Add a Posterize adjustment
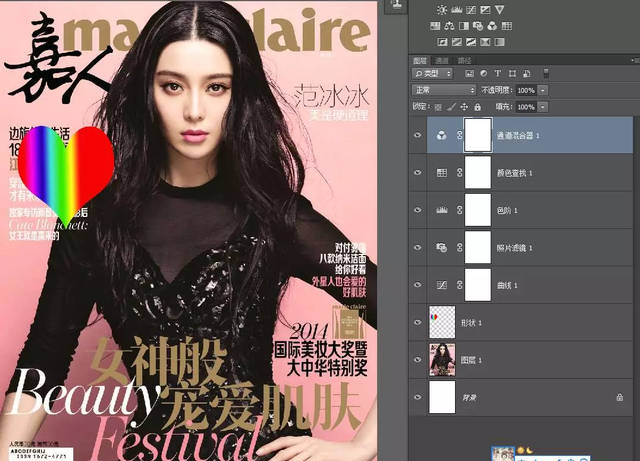640x461 pixels. click(x=457, y=42)
